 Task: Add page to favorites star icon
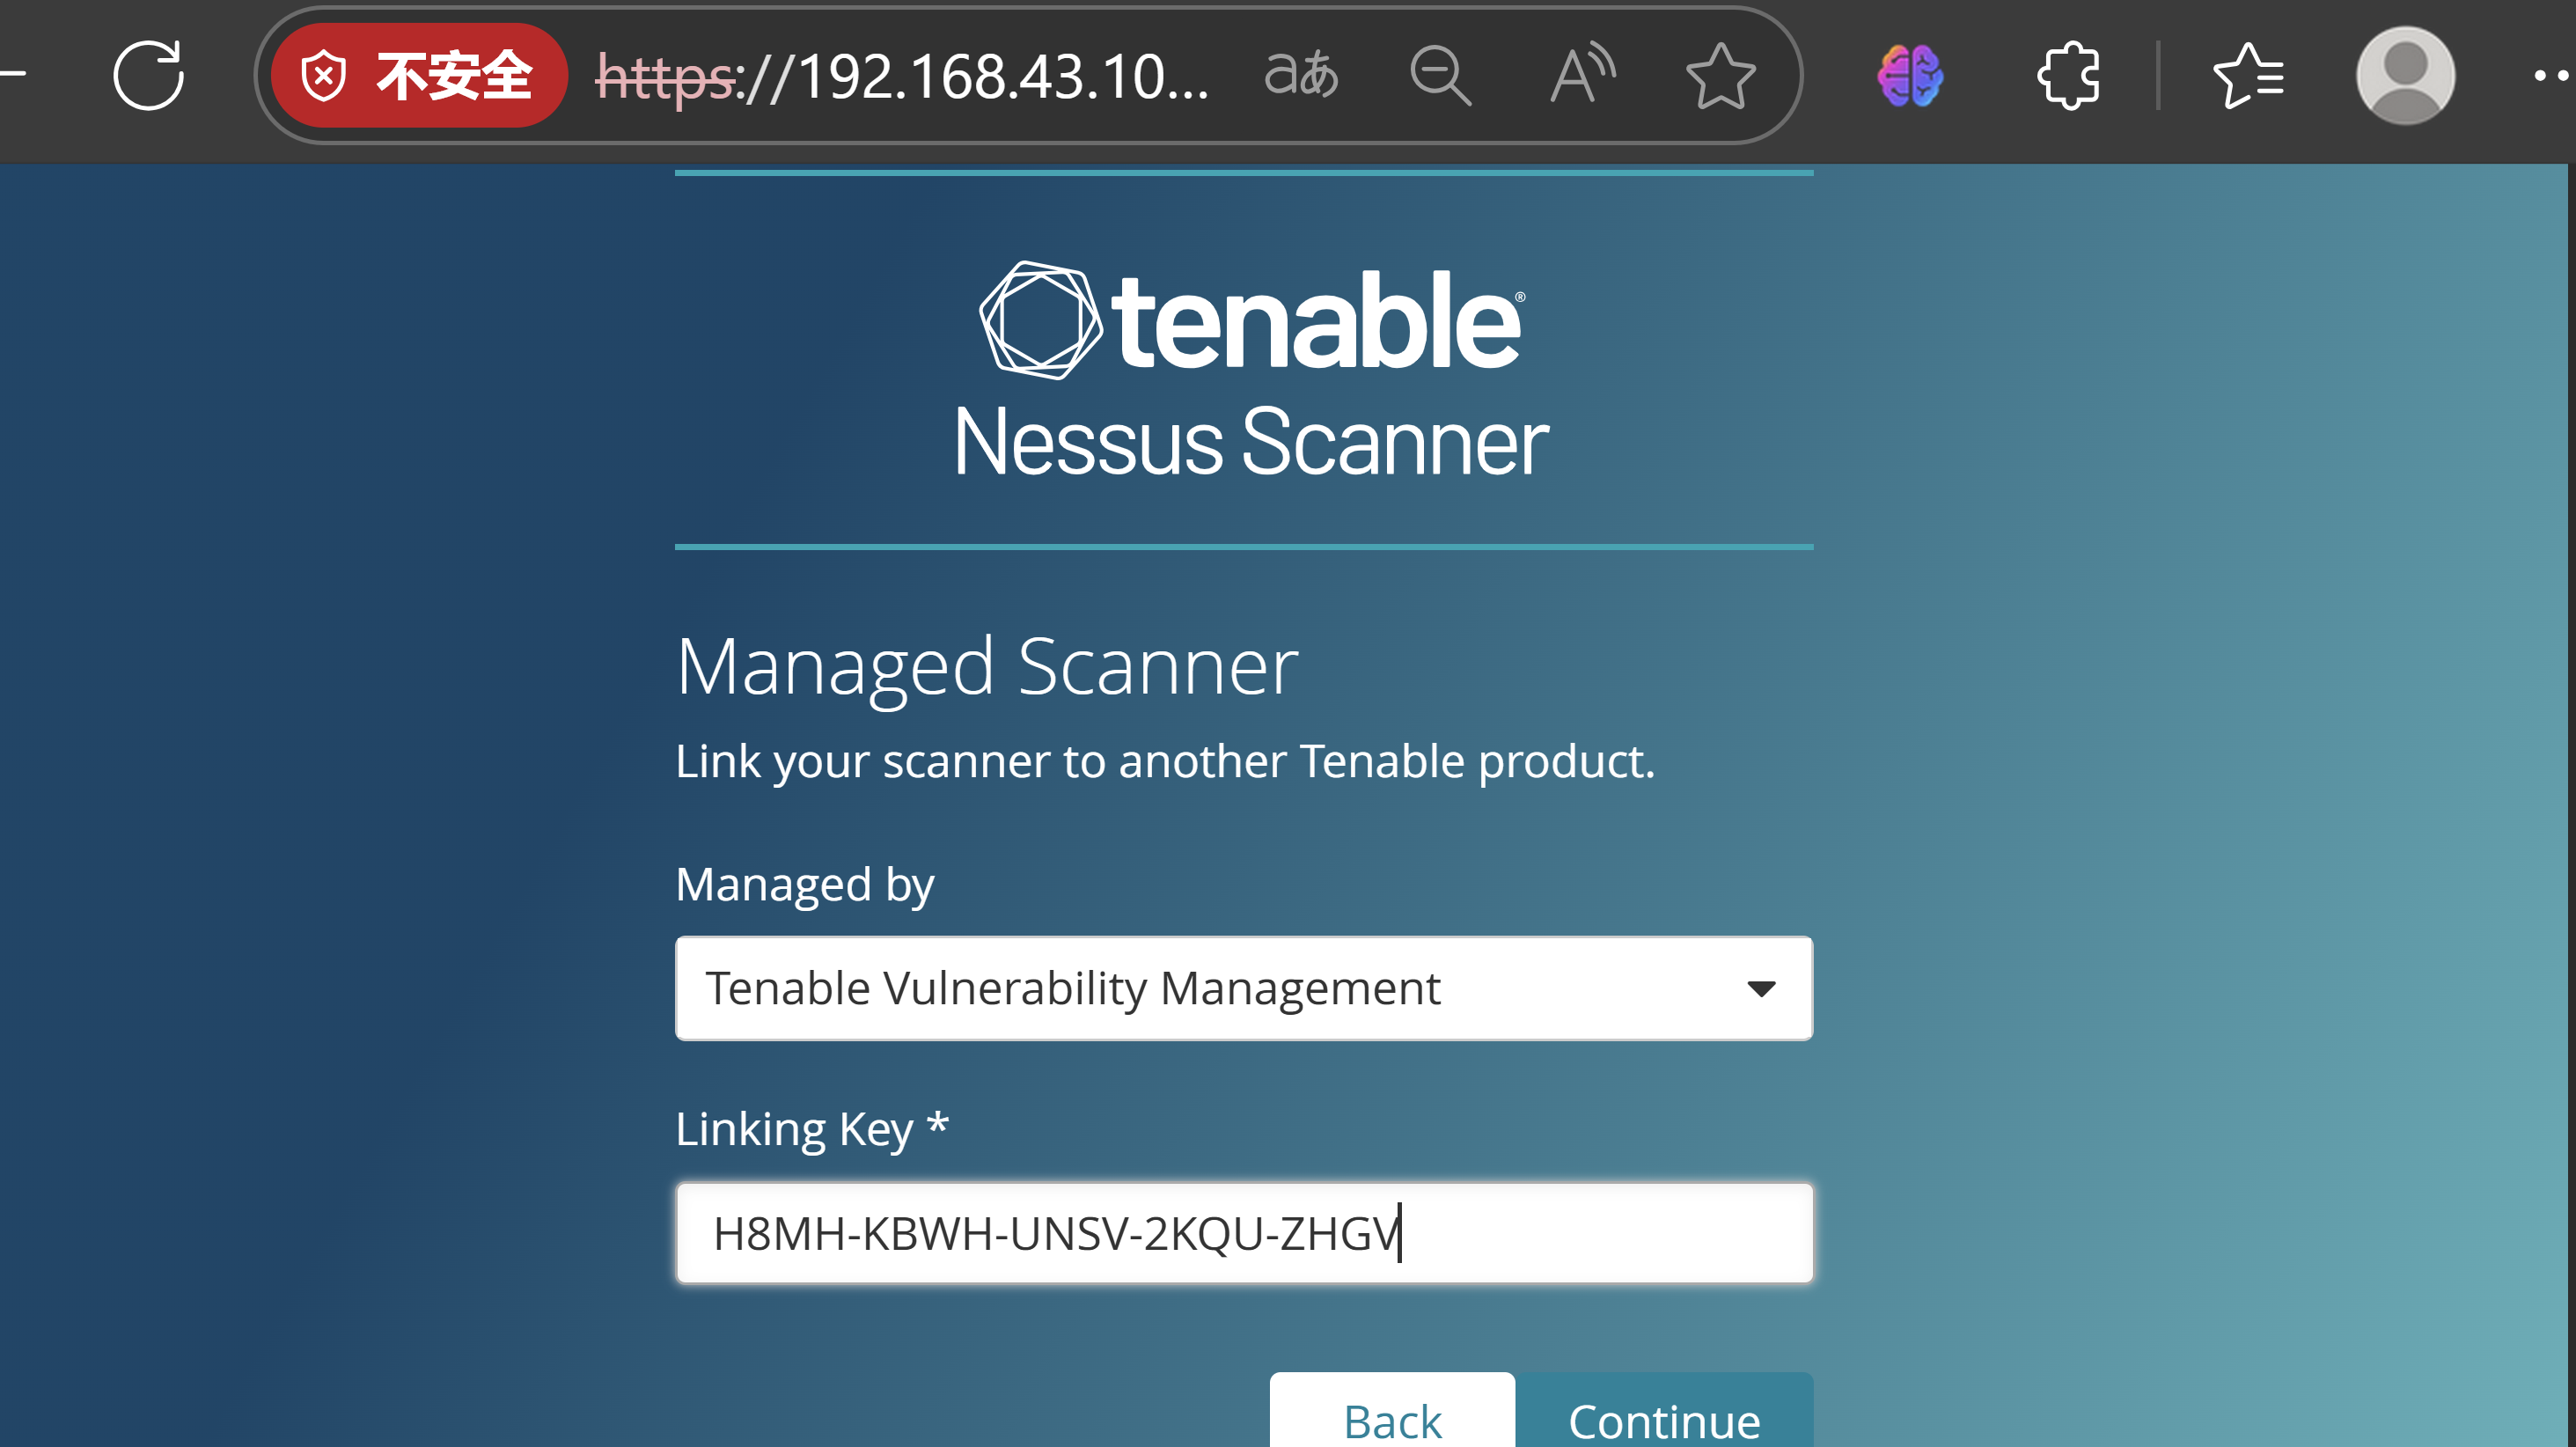click(1720, 75)
